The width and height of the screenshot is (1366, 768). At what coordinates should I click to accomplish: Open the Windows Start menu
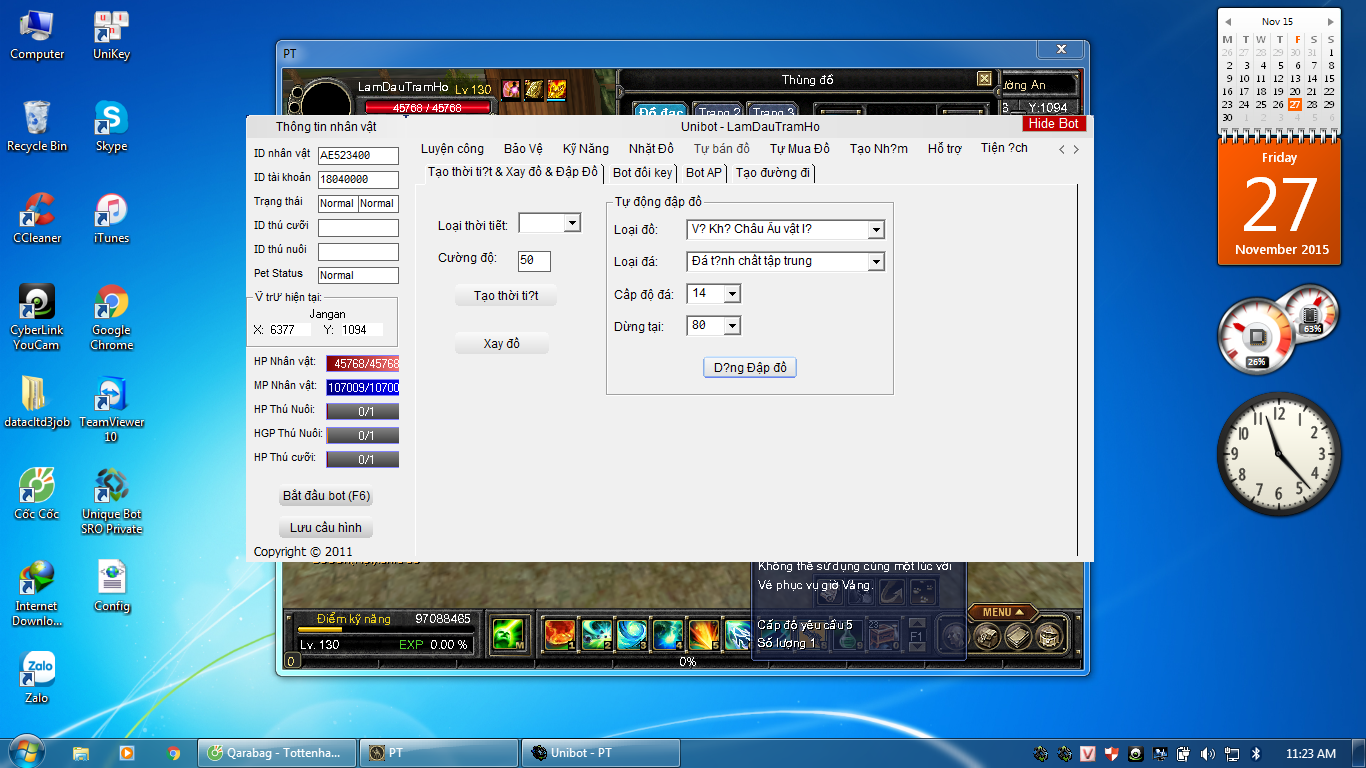pyautogui.click(x=26, y=752)
